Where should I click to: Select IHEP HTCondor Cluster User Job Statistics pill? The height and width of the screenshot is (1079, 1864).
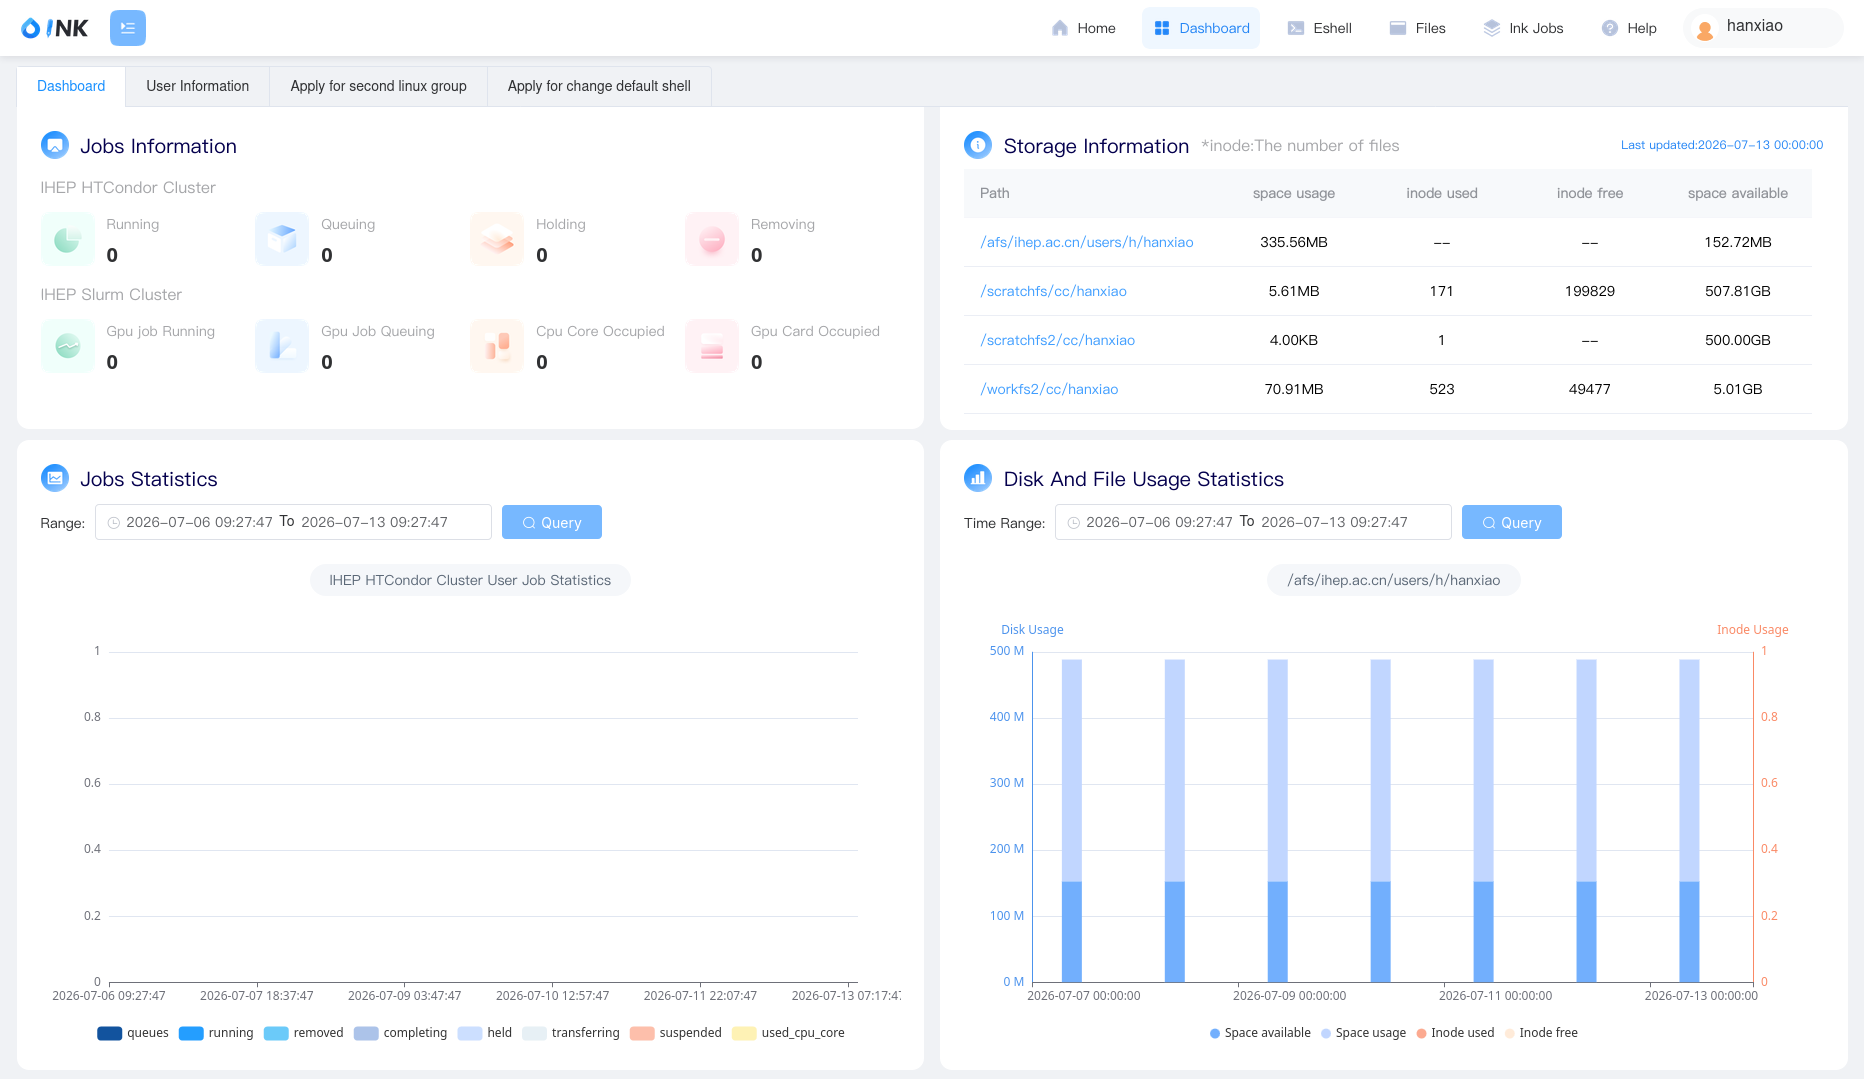point(470,580)
